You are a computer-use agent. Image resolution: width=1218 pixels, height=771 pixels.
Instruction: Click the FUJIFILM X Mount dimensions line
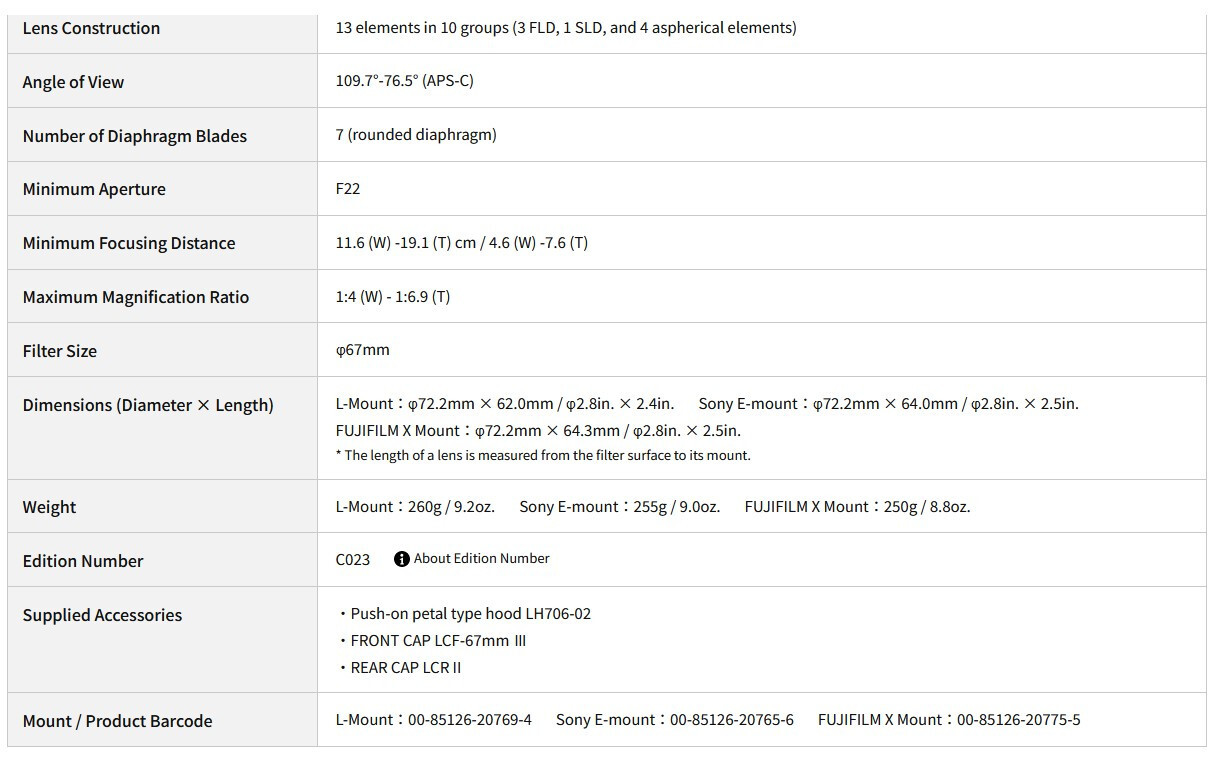(x=538, y=431)
